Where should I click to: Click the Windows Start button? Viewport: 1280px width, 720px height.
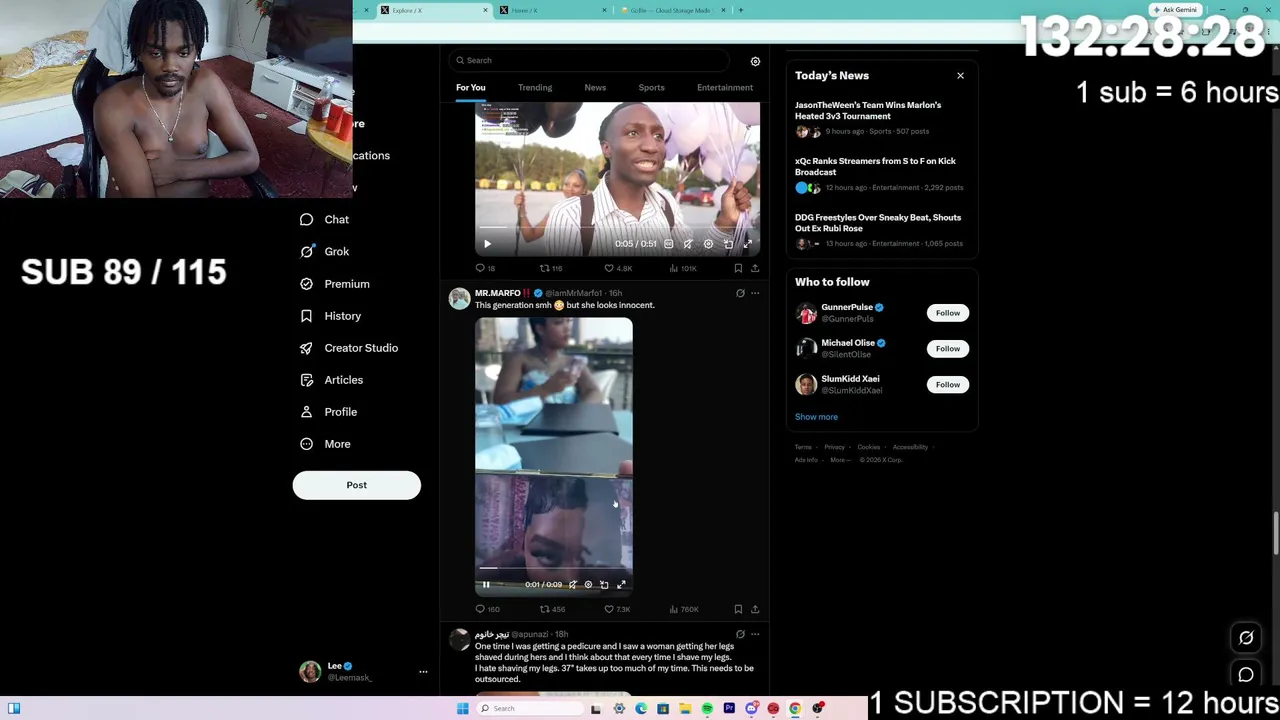tap(462, 708)
